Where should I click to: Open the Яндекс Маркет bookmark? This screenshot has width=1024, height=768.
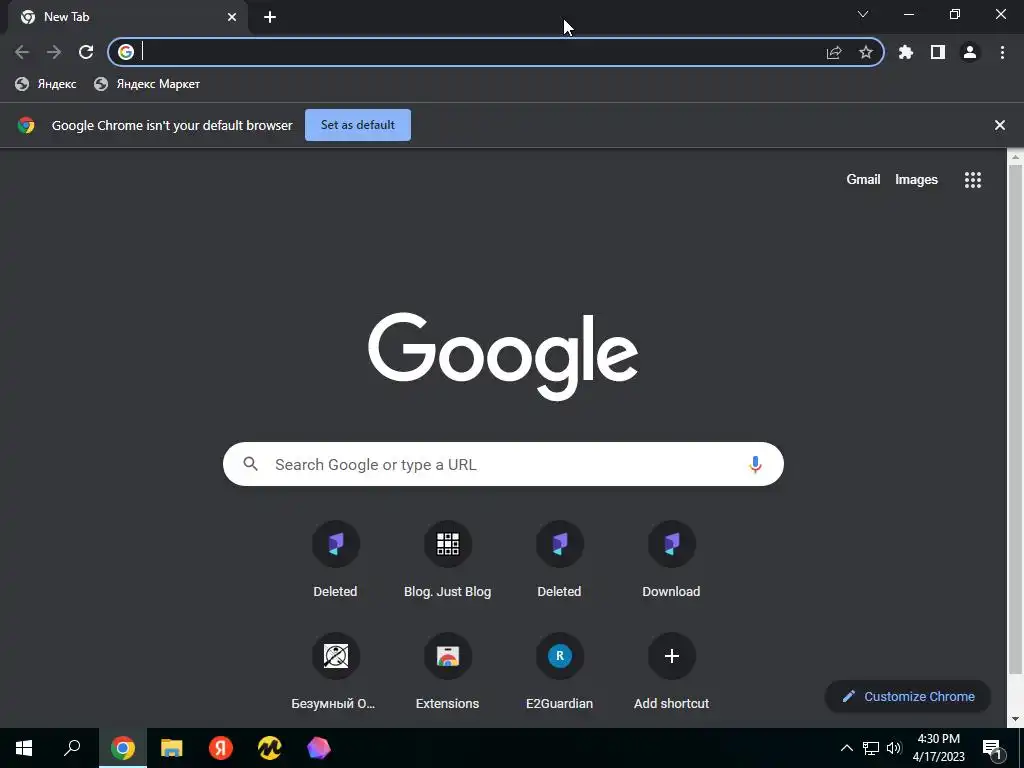147,84
